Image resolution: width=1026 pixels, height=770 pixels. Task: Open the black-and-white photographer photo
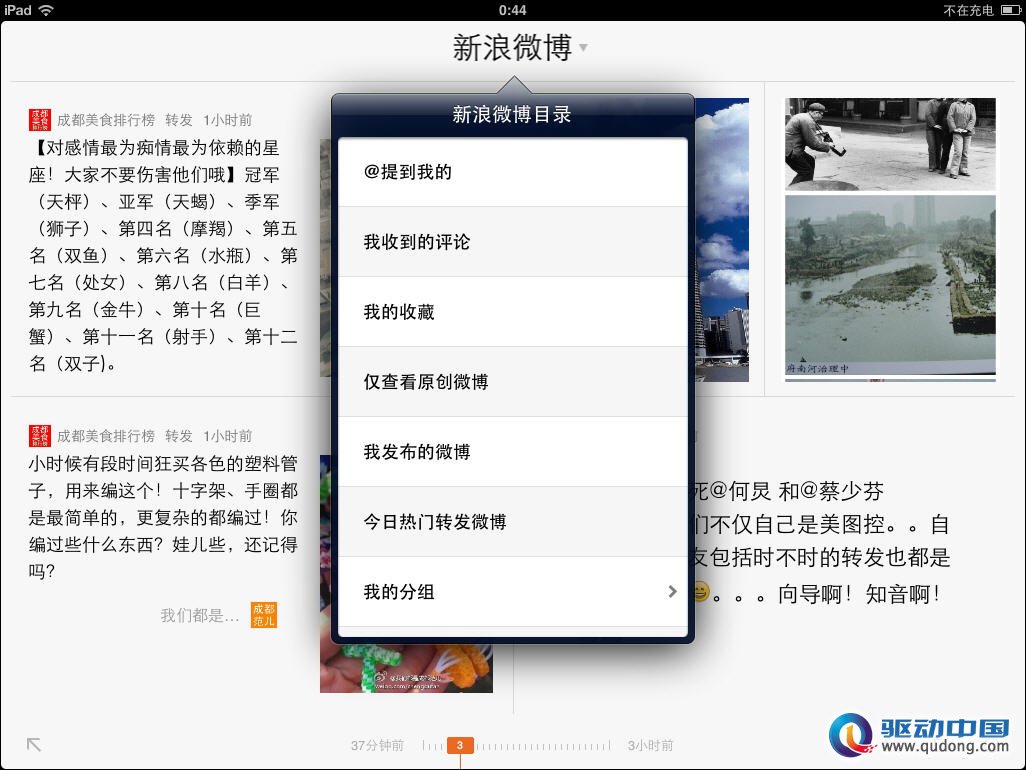(890, 144)
